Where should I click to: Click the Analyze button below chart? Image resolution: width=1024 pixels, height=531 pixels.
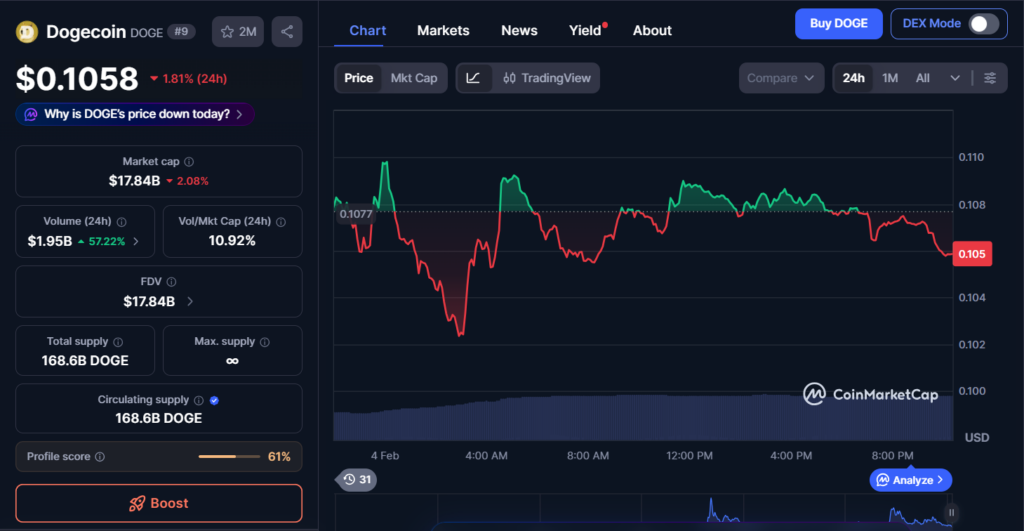click(911, 480)
